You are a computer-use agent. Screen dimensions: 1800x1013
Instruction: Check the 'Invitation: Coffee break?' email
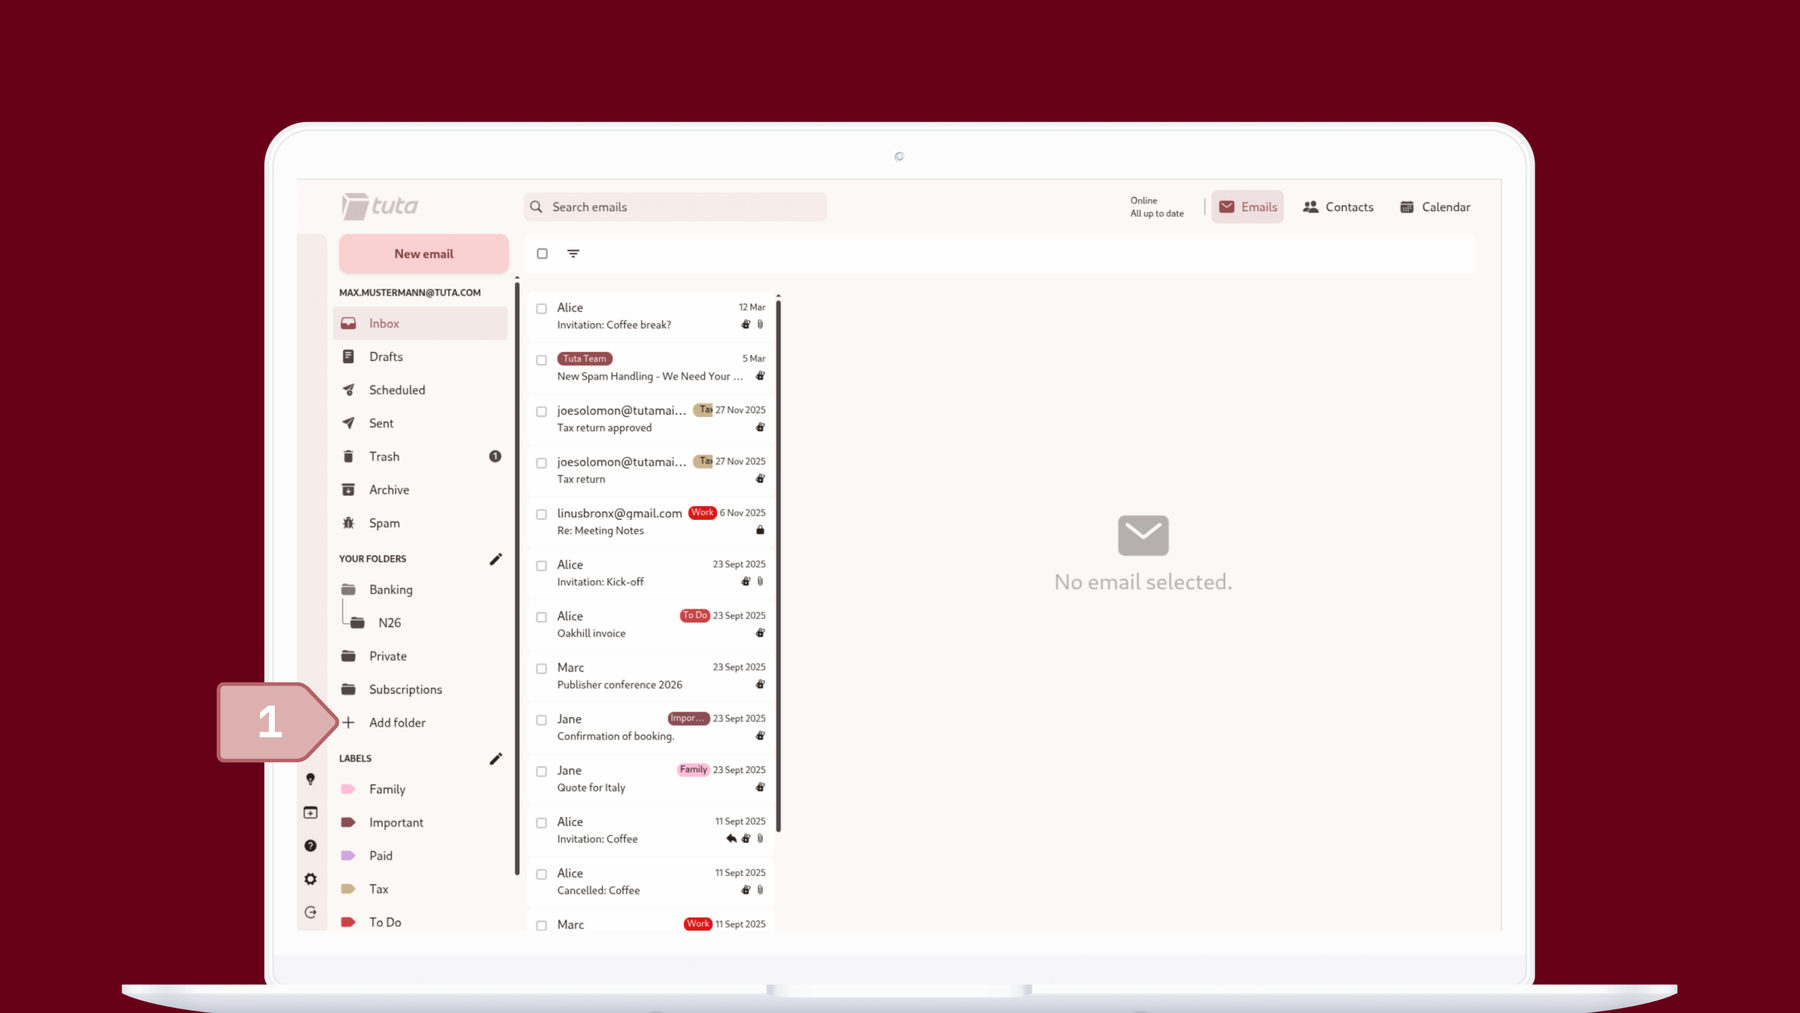(x=541, y=309)
